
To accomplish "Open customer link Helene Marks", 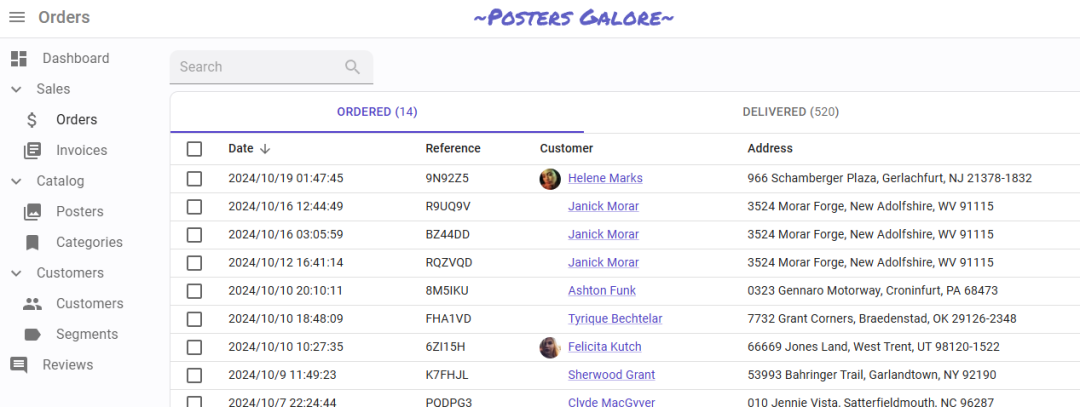I will [x=605, y=179].
